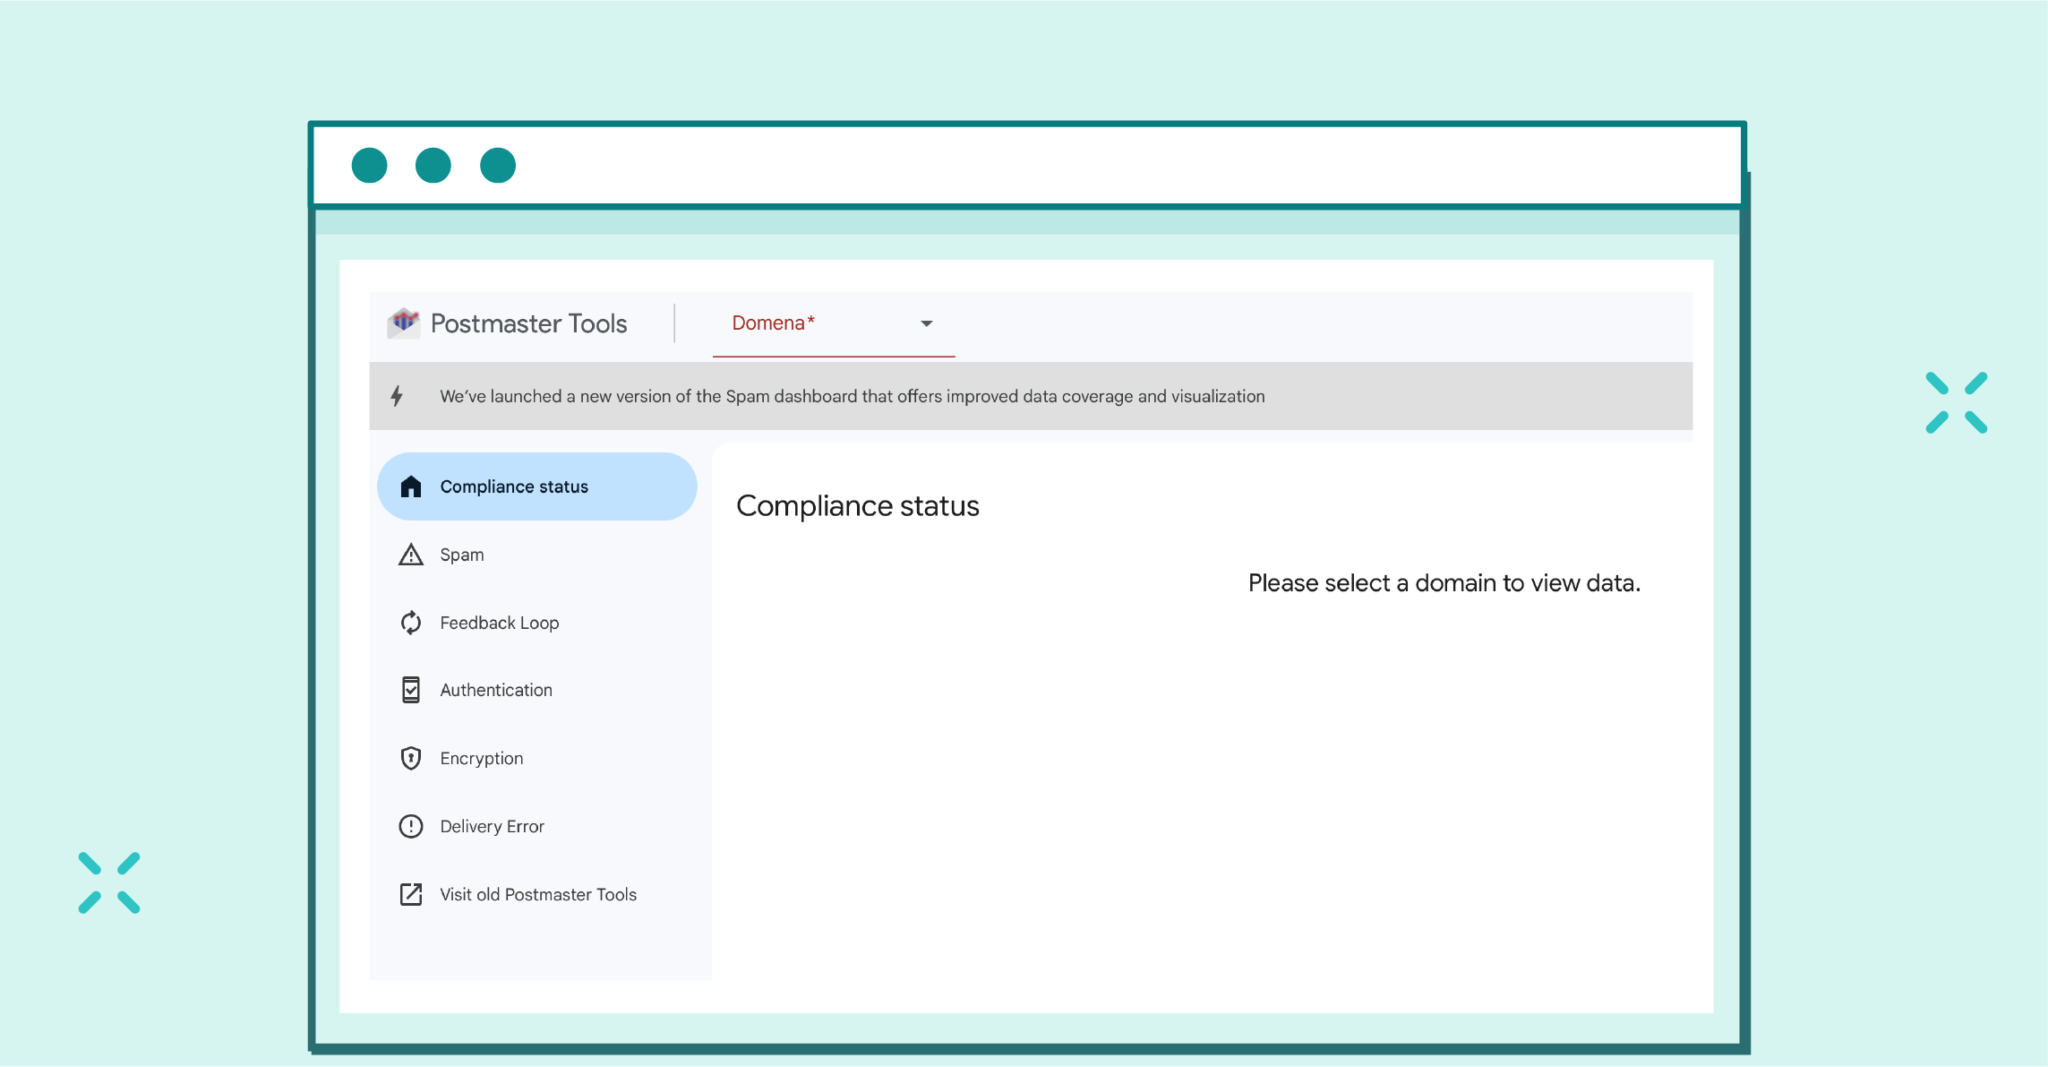Visit old Postmaster Tools
Viewport: 2048px width, 1067px height.
537,894
